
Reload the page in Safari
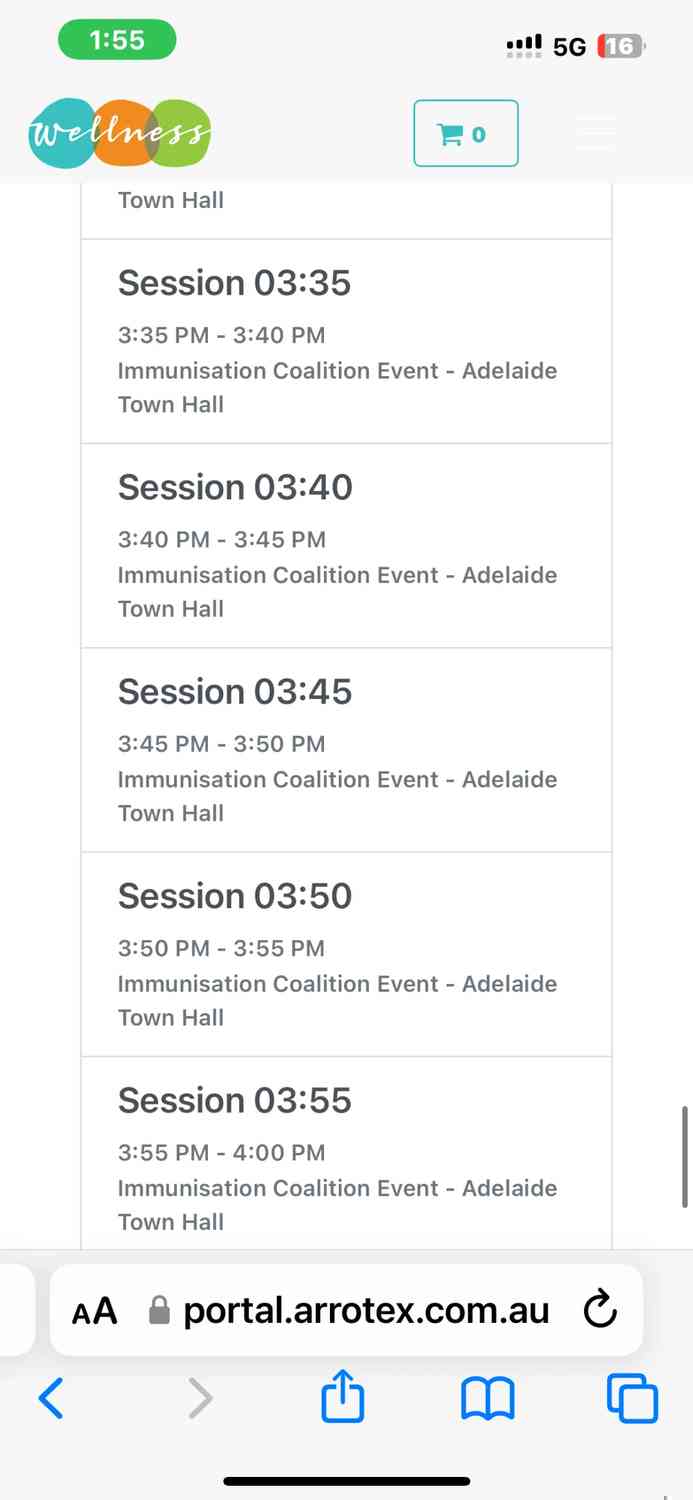pos(599,1309)
